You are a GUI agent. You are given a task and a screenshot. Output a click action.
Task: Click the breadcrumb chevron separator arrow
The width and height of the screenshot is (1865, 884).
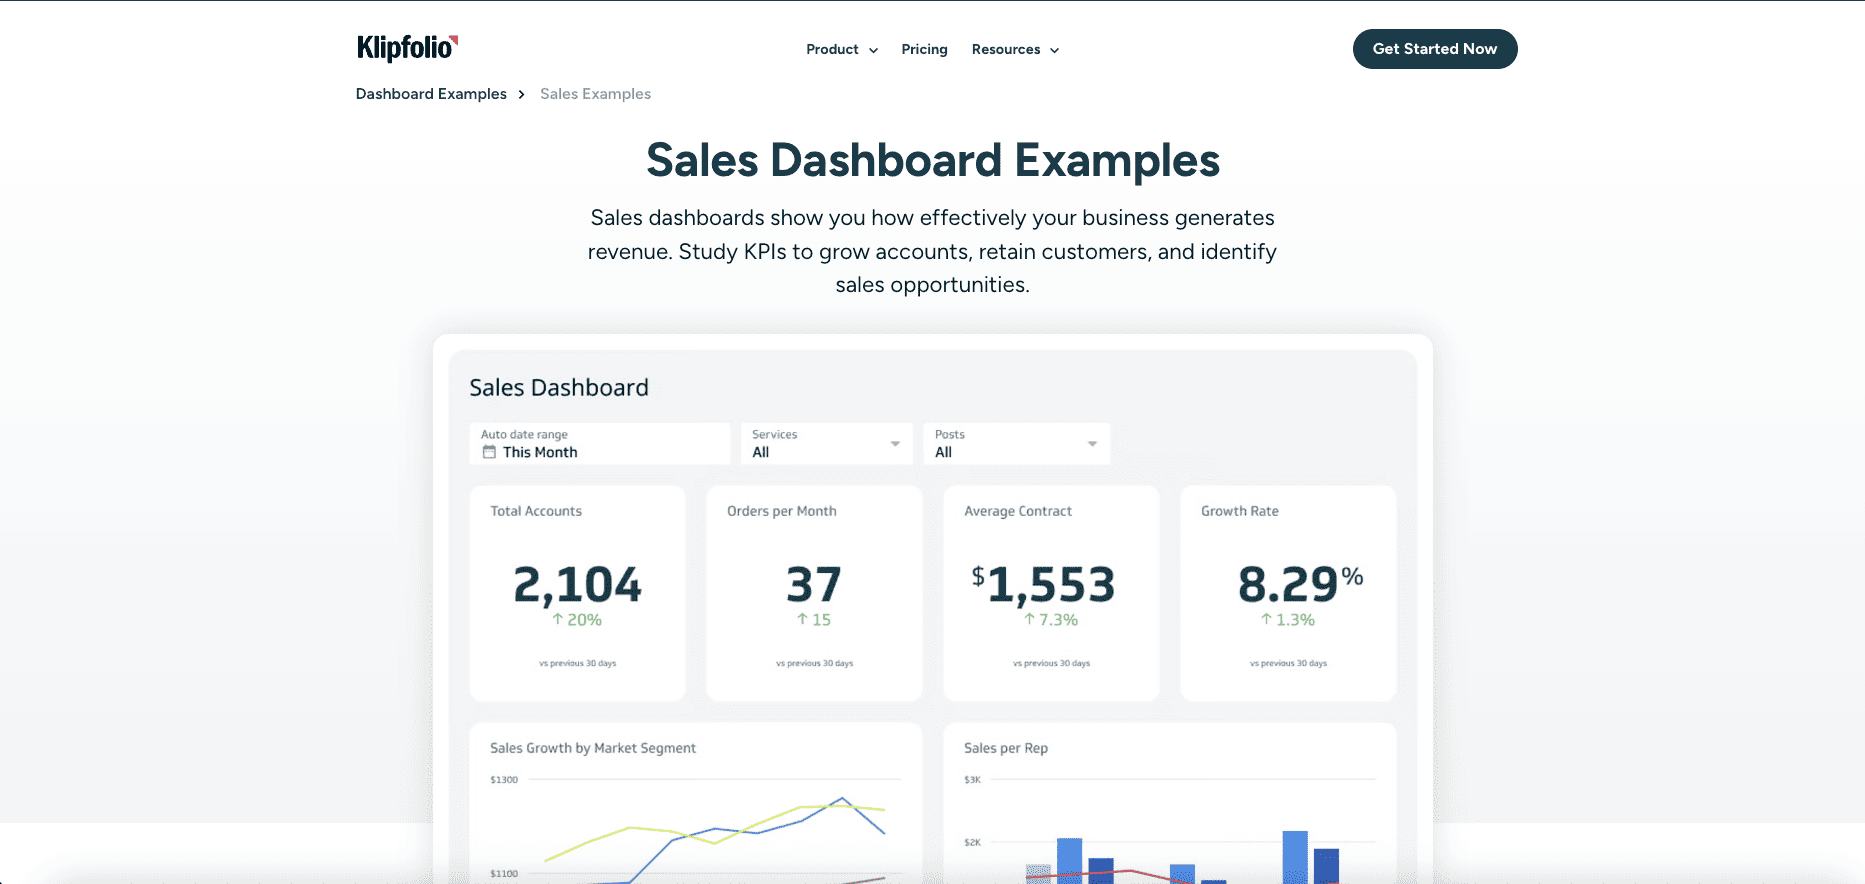(521, 94)
